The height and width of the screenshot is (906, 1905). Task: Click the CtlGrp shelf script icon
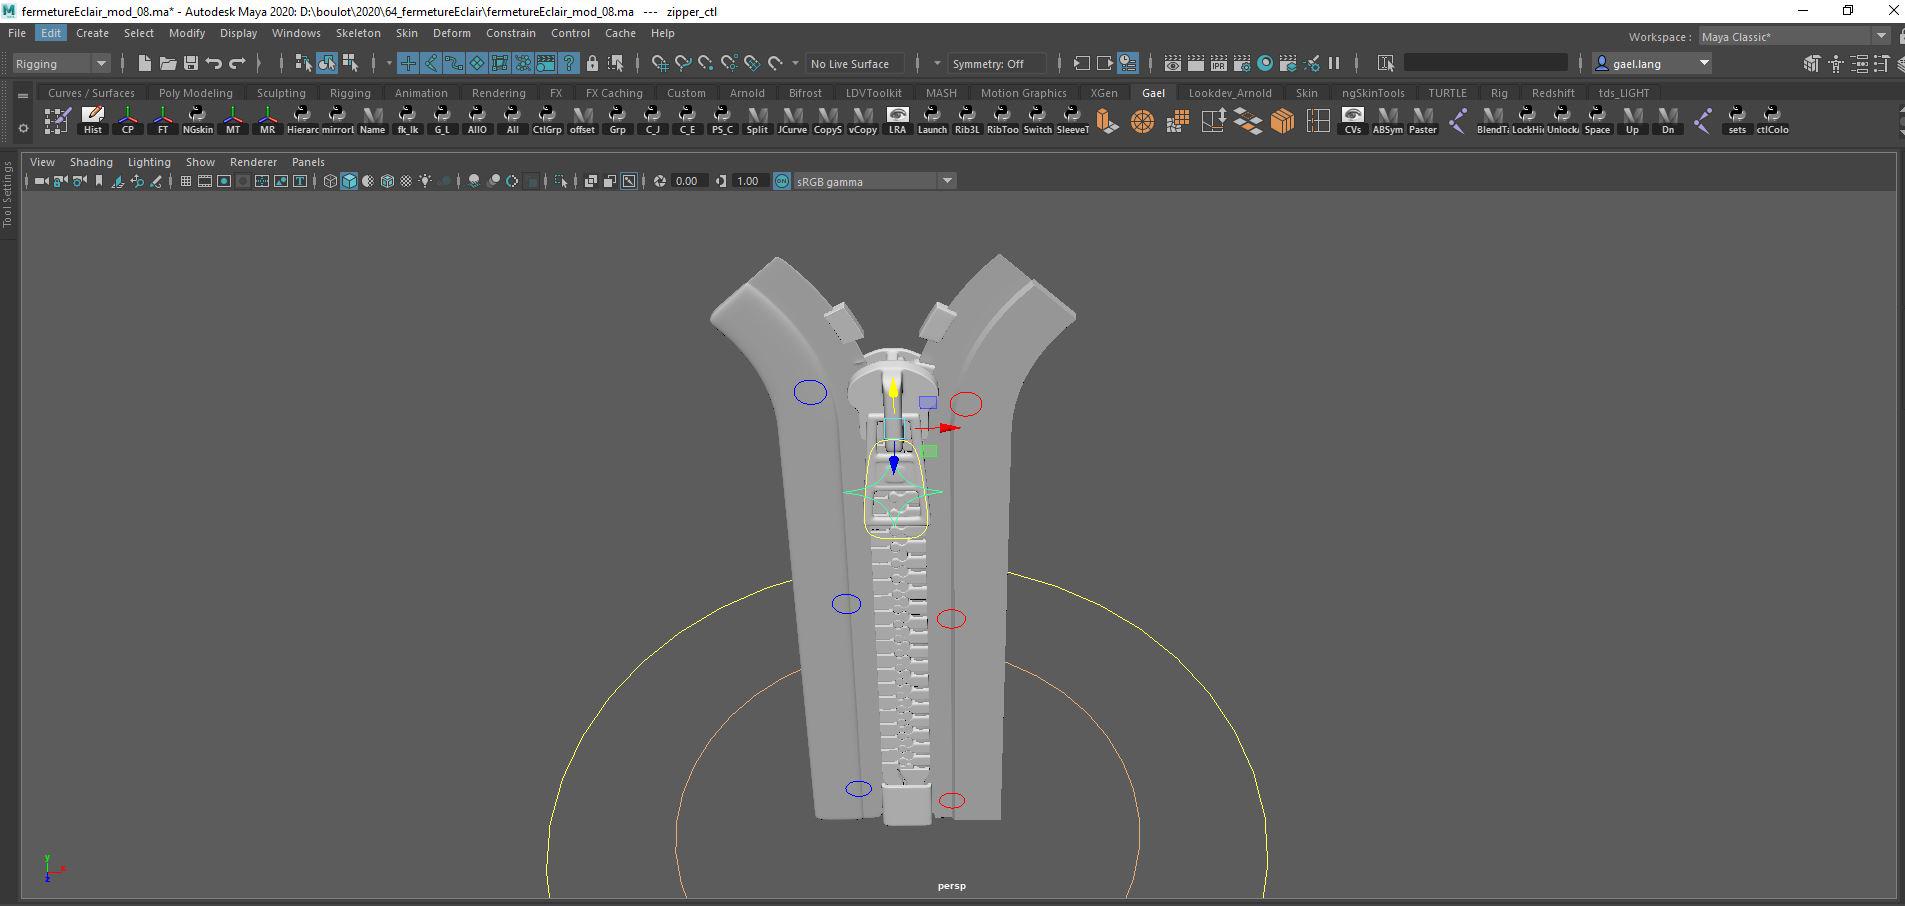[x=547, y=120]
